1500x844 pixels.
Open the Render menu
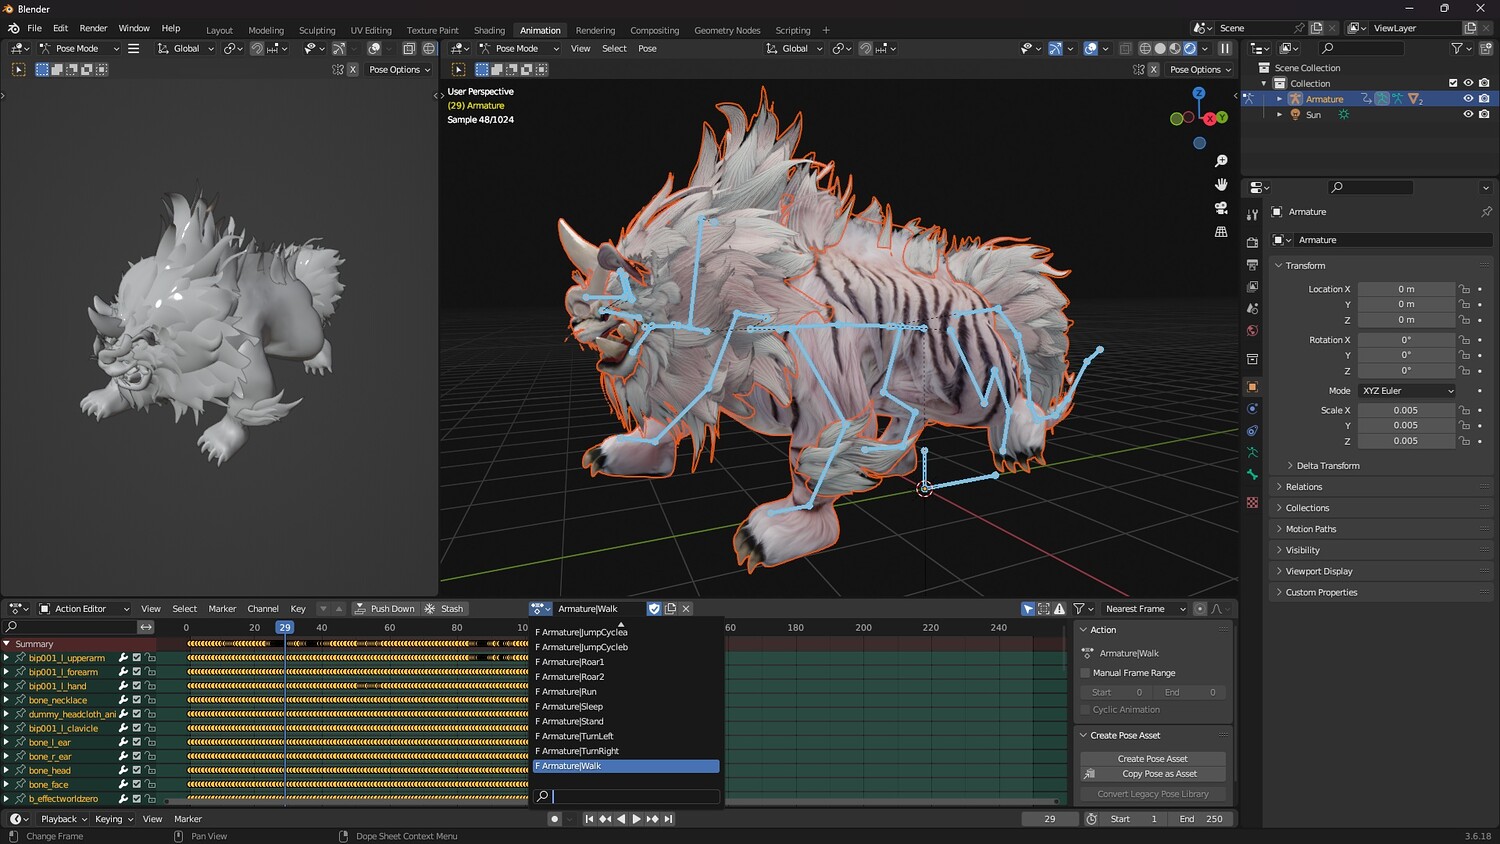coord(93,28)
